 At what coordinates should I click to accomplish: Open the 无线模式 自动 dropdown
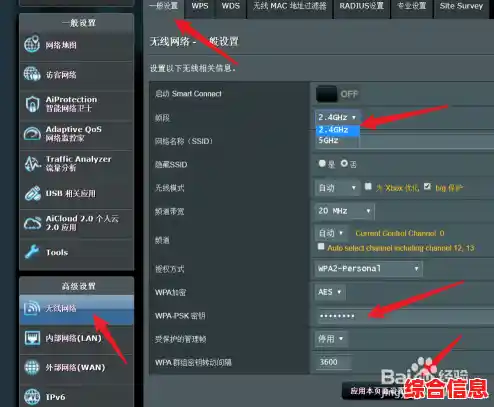pyautogui.click(x=338, y=188)
